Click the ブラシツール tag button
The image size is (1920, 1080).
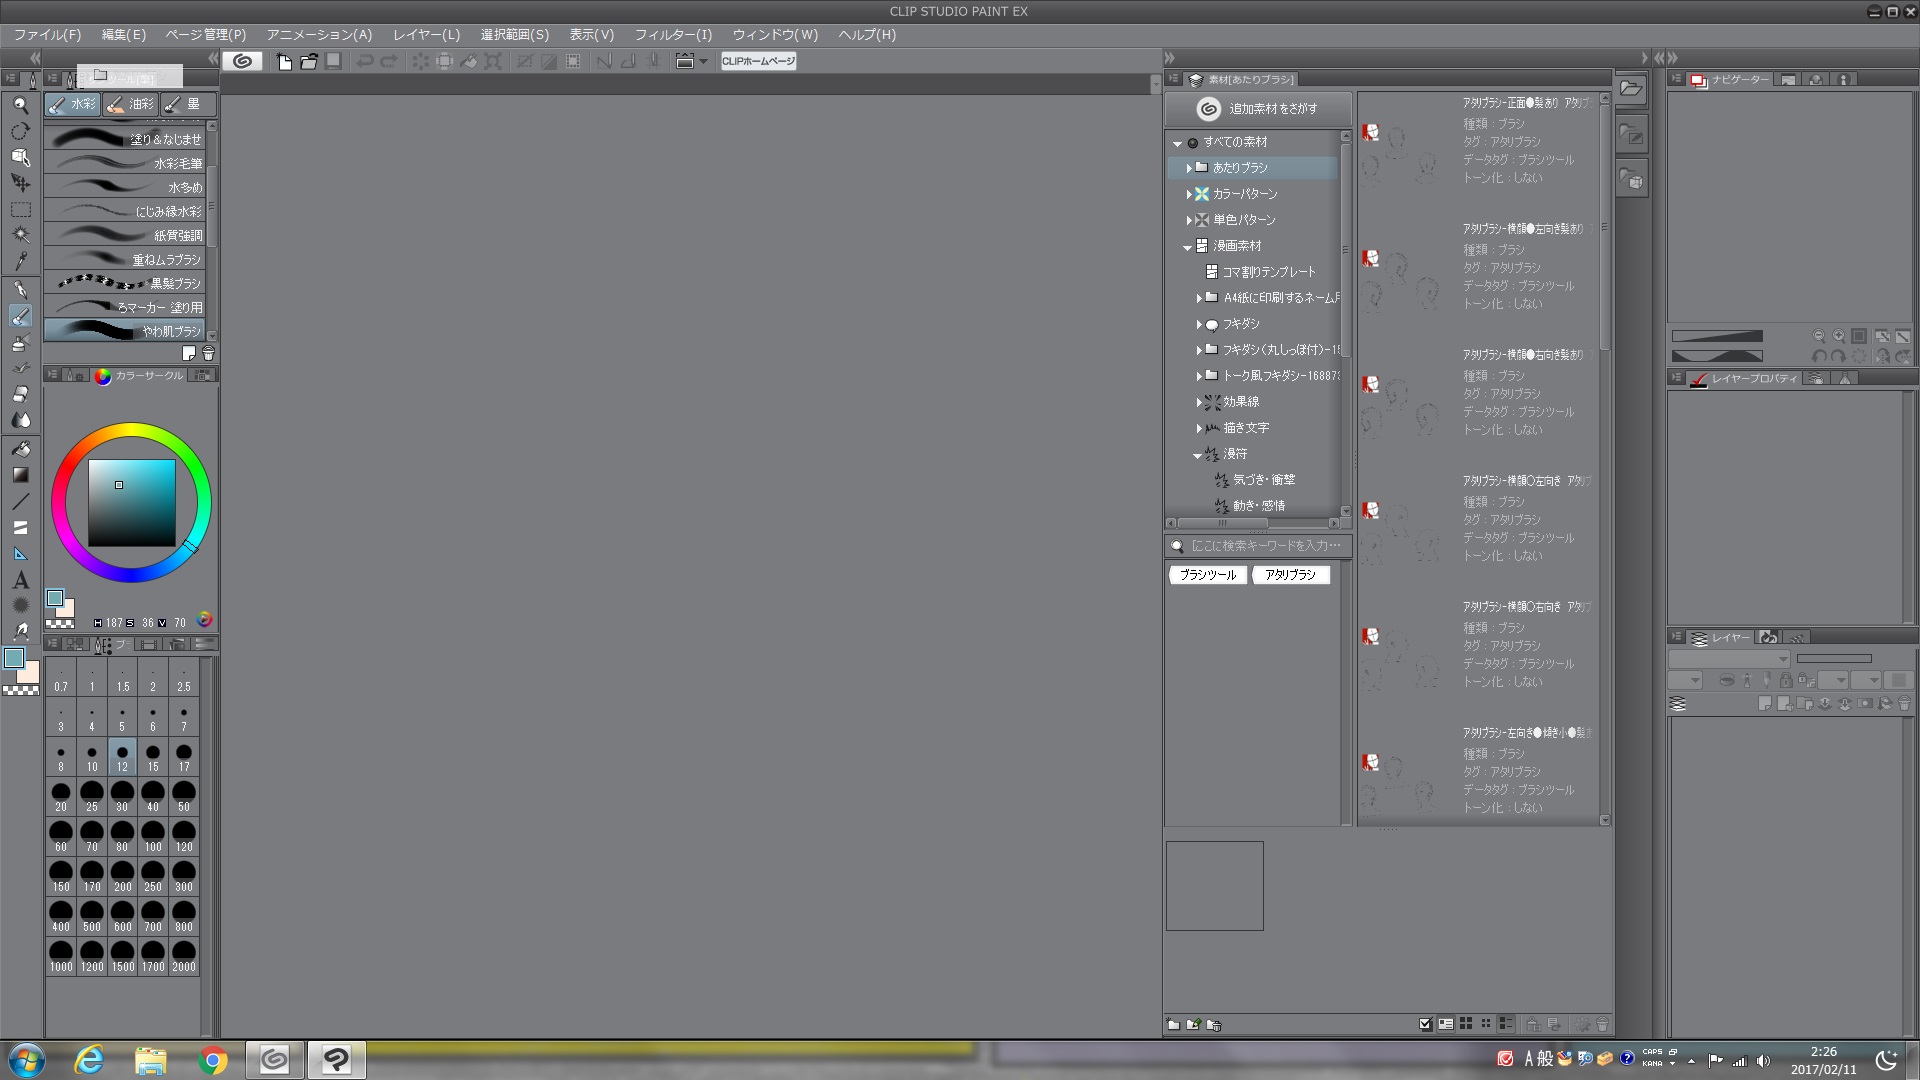click(1207, 575)
